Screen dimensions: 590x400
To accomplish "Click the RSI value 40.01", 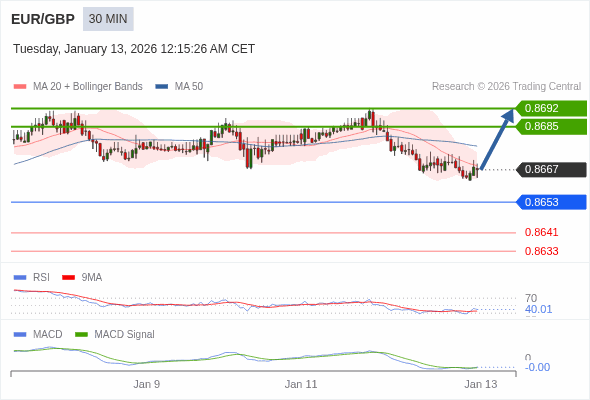I will pos(538,309).
